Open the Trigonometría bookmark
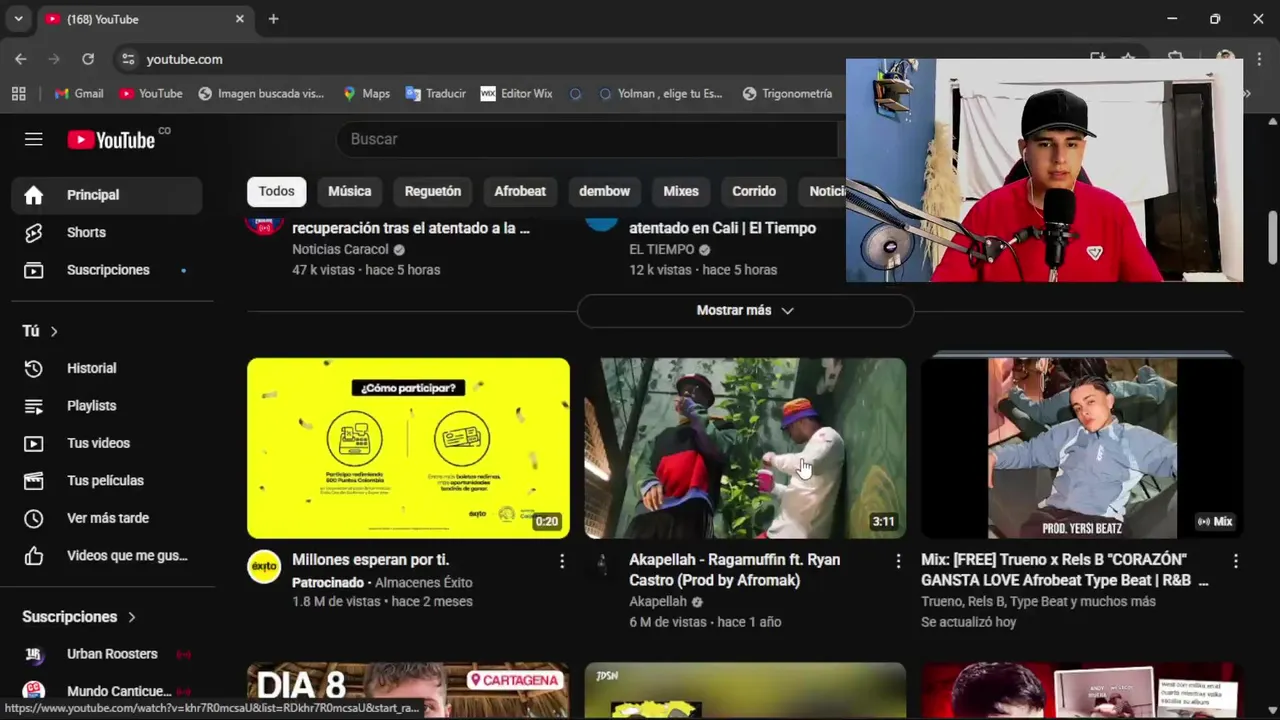The image size is (1280, 720). point(787,93)
